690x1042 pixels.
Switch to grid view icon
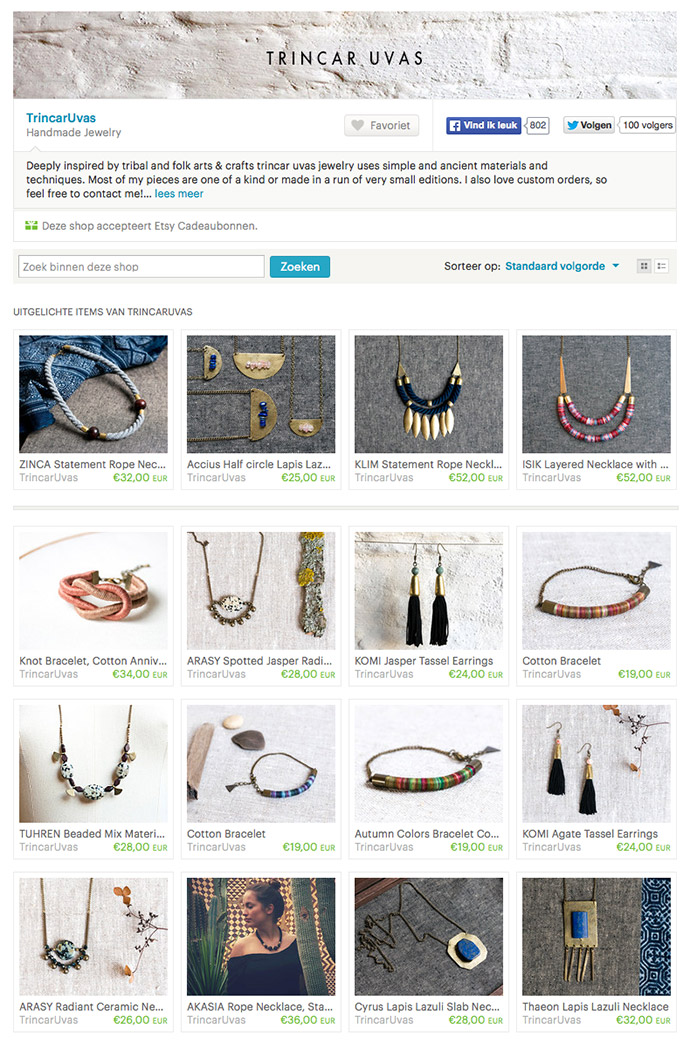click(643, 266)
